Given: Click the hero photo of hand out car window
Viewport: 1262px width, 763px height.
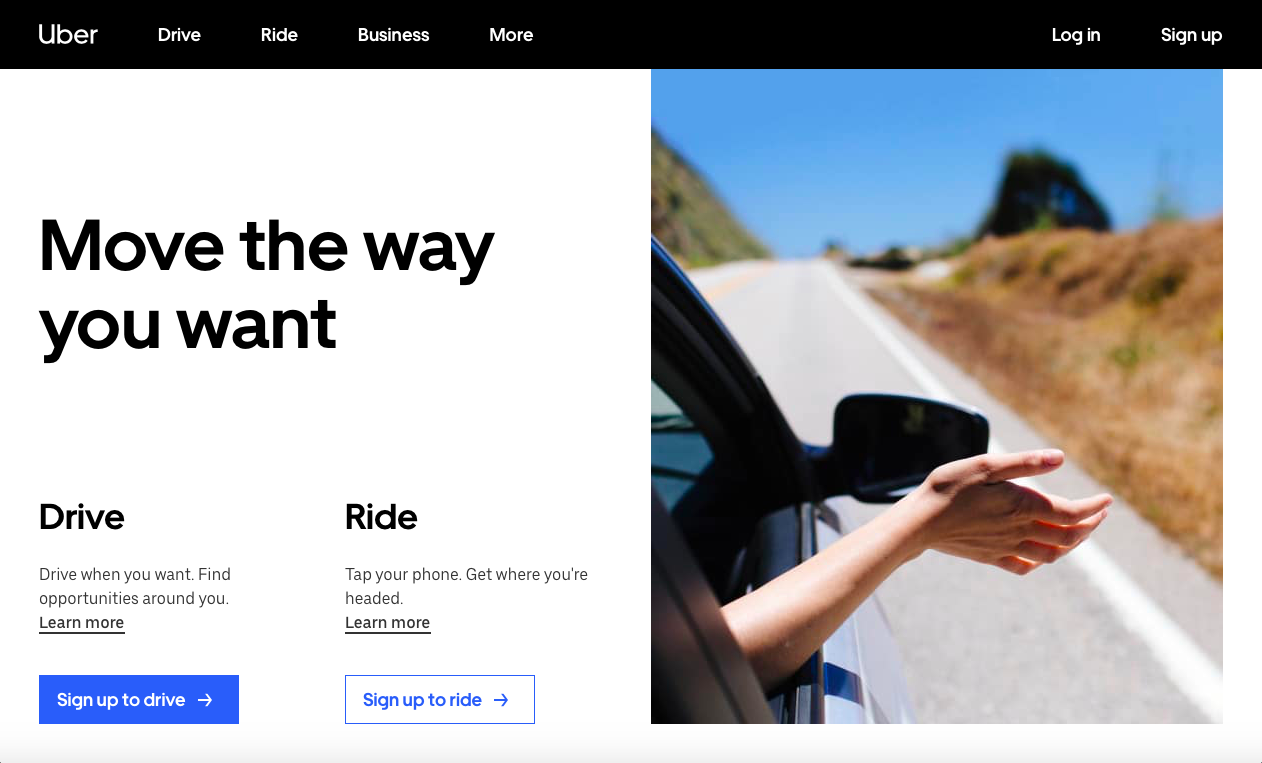Looking at the screenshot, I should [937, 396].
